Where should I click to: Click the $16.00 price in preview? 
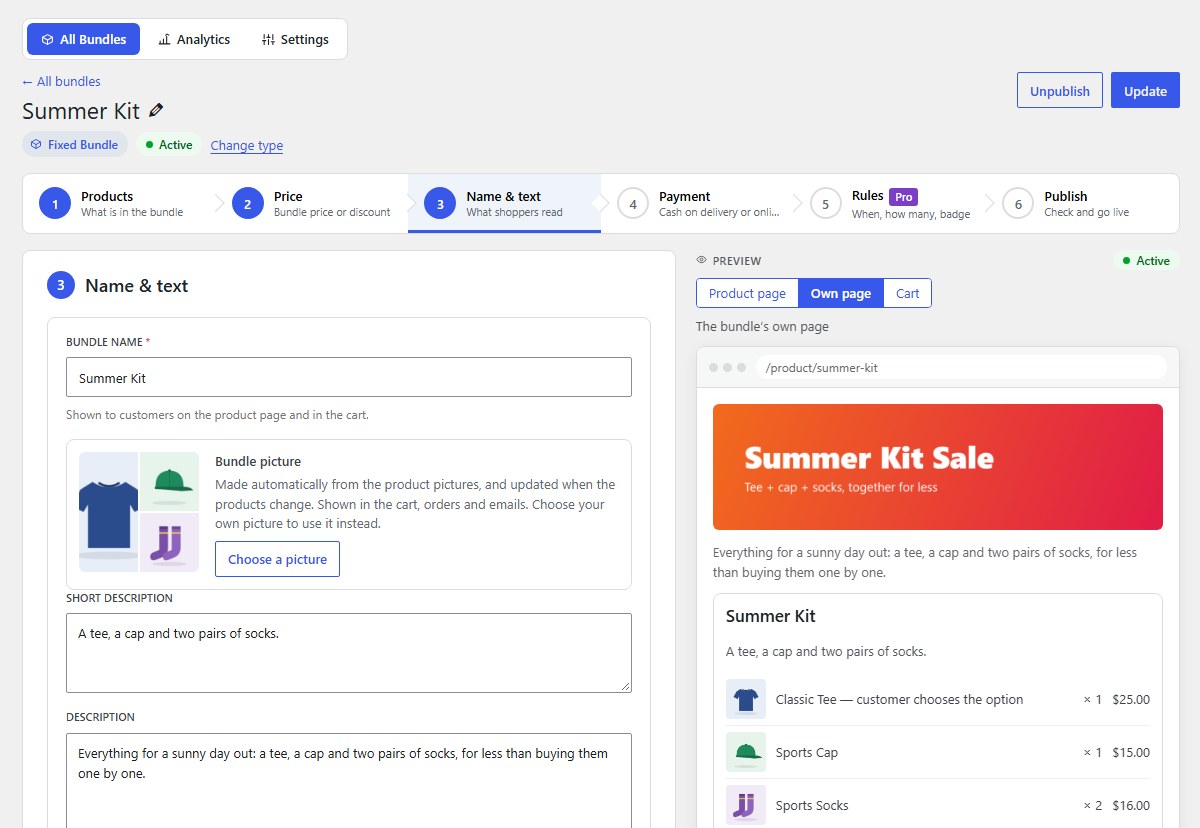1131,805
